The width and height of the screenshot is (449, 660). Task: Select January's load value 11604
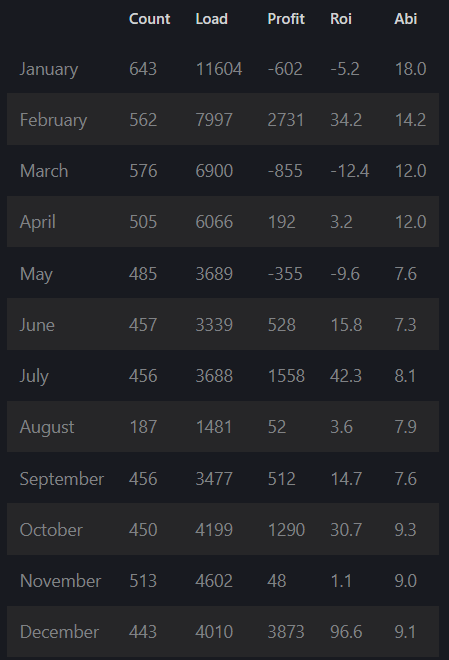click(219, 69)
